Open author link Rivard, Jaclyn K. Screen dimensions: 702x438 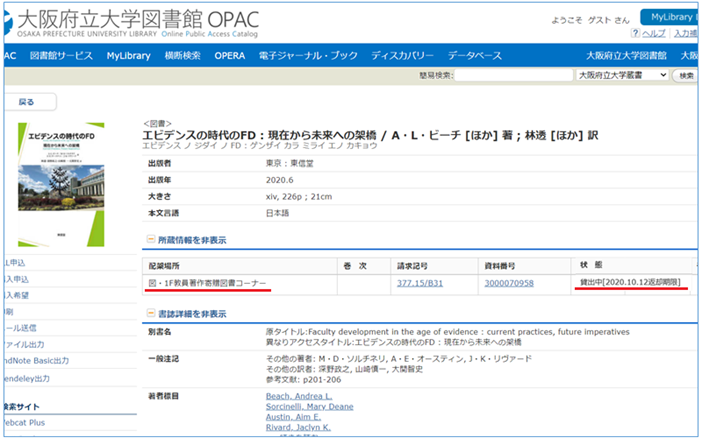coord(298,427)
